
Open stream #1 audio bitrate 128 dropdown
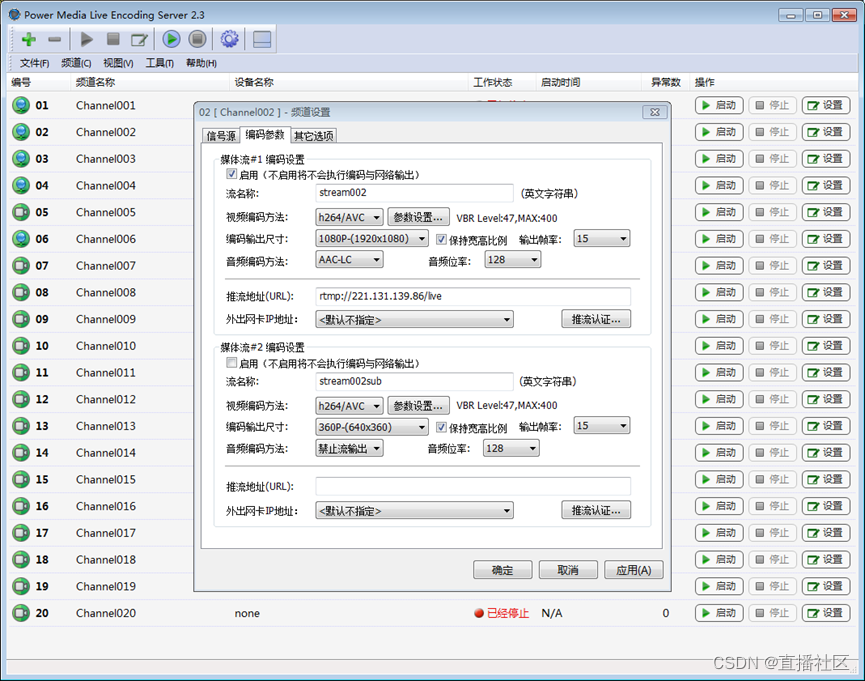click(x=512, y=259)
